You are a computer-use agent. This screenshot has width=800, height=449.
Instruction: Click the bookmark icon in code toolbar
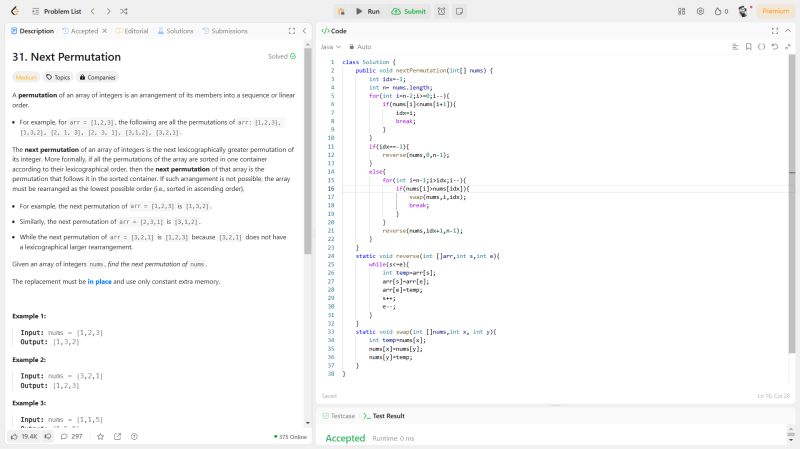click(x=748, y=47)
